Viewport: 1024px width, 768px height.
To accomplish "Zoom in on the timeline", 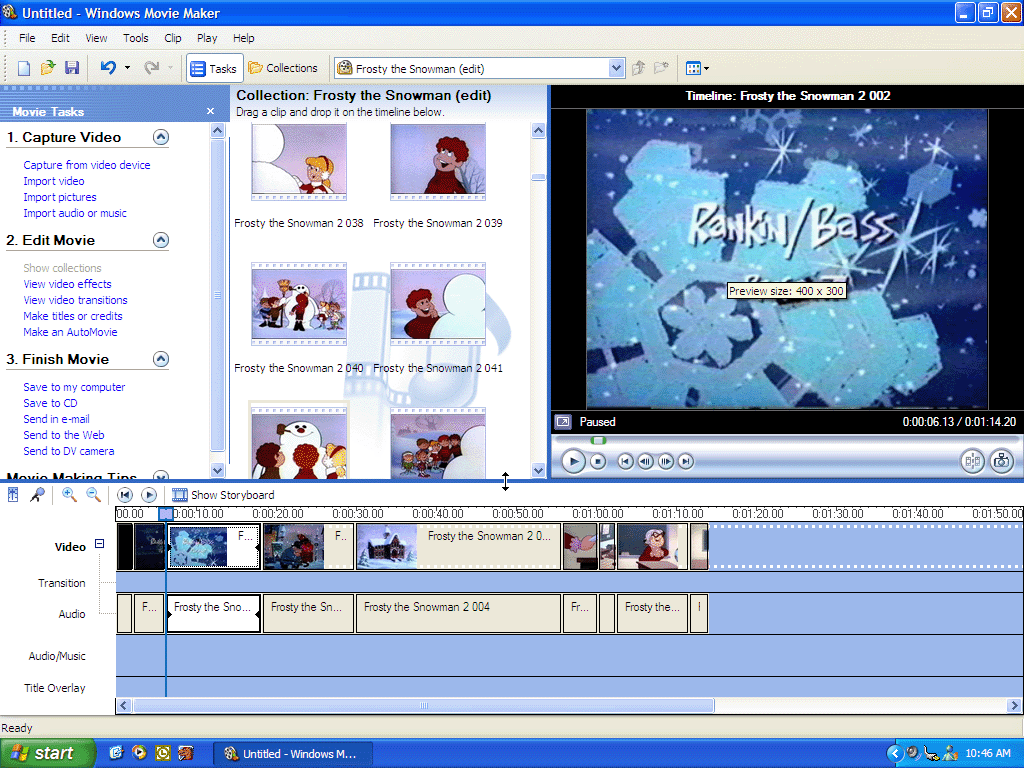I will tap(69, 494).
